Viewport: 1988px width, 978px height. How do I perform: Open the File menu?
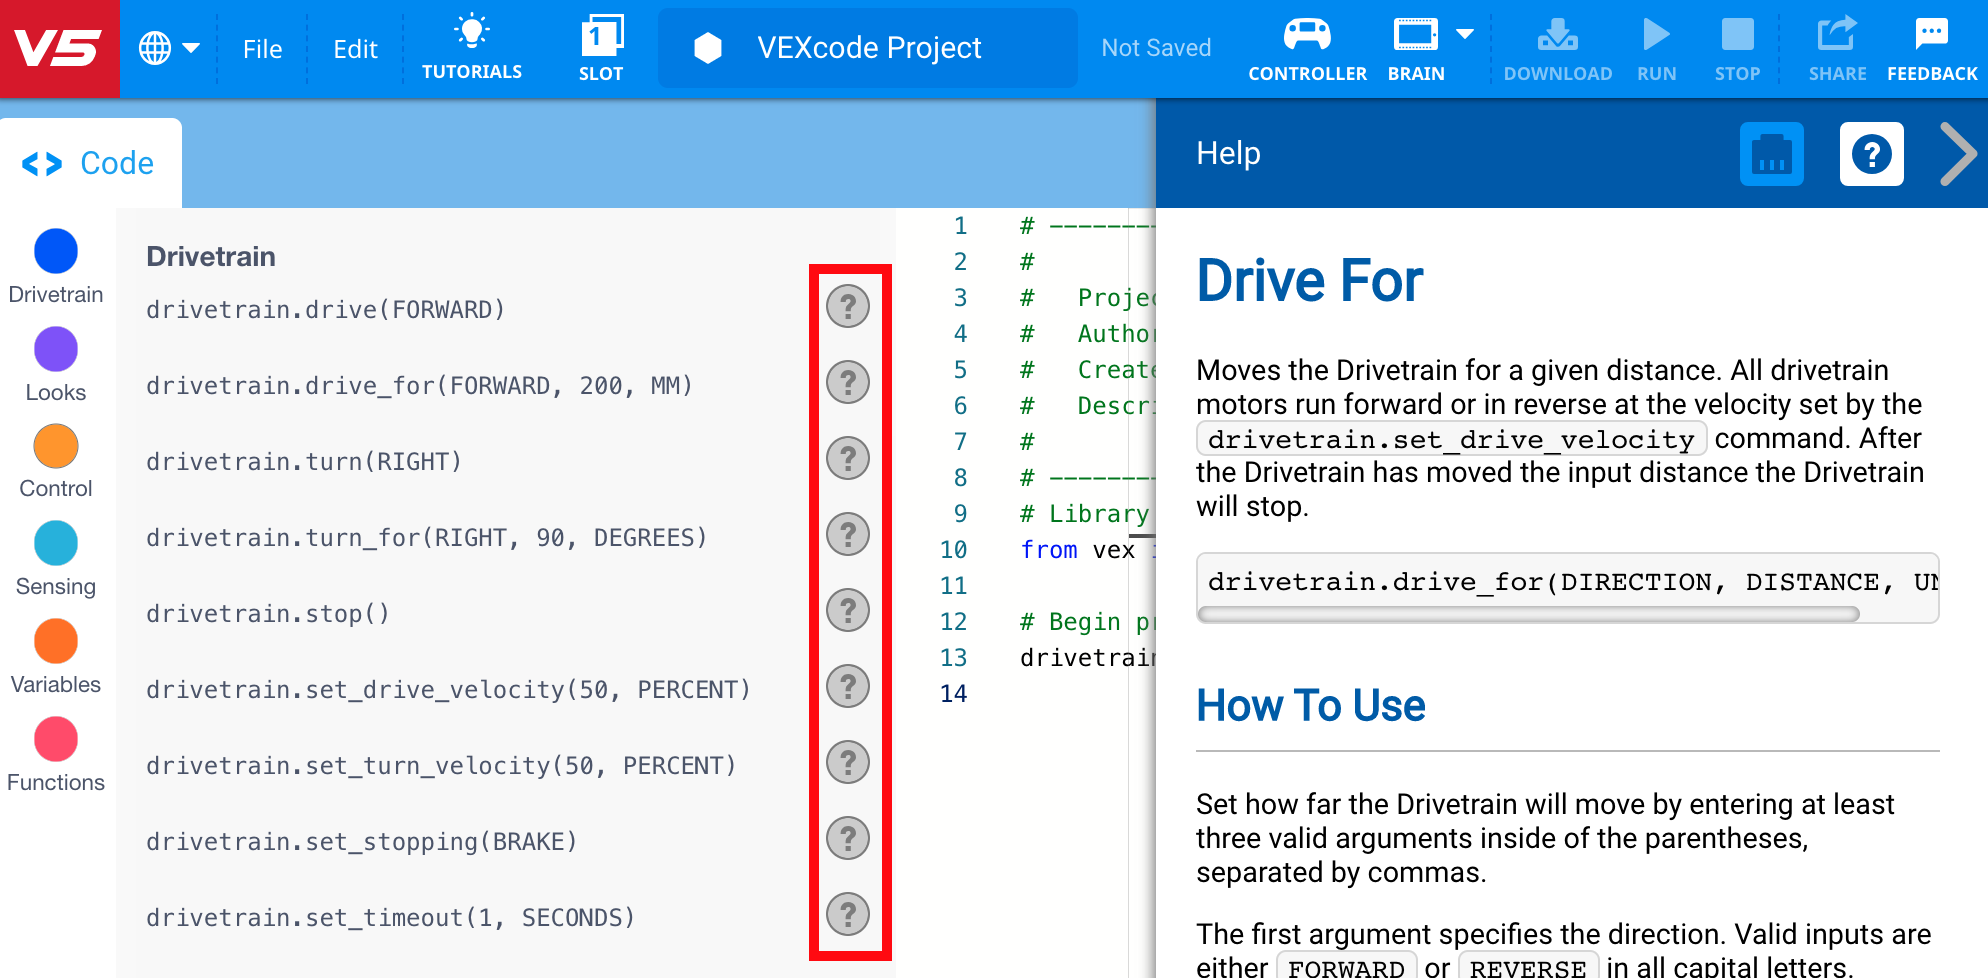pyautogui.click(x=261, y=47)
